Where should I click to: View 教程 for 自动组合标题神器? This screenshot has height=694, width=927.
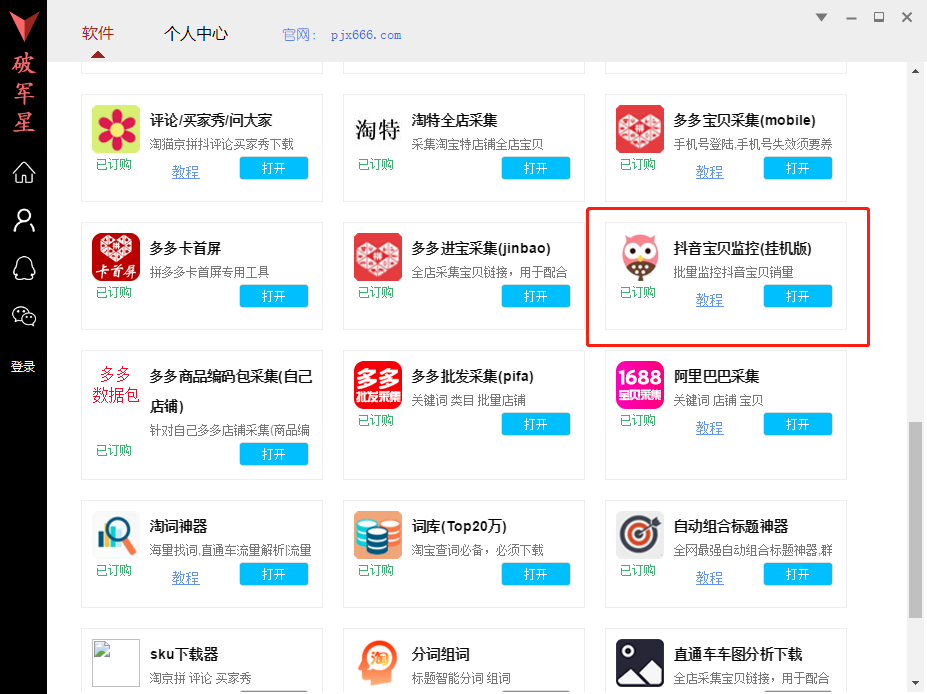pos(709,578)
